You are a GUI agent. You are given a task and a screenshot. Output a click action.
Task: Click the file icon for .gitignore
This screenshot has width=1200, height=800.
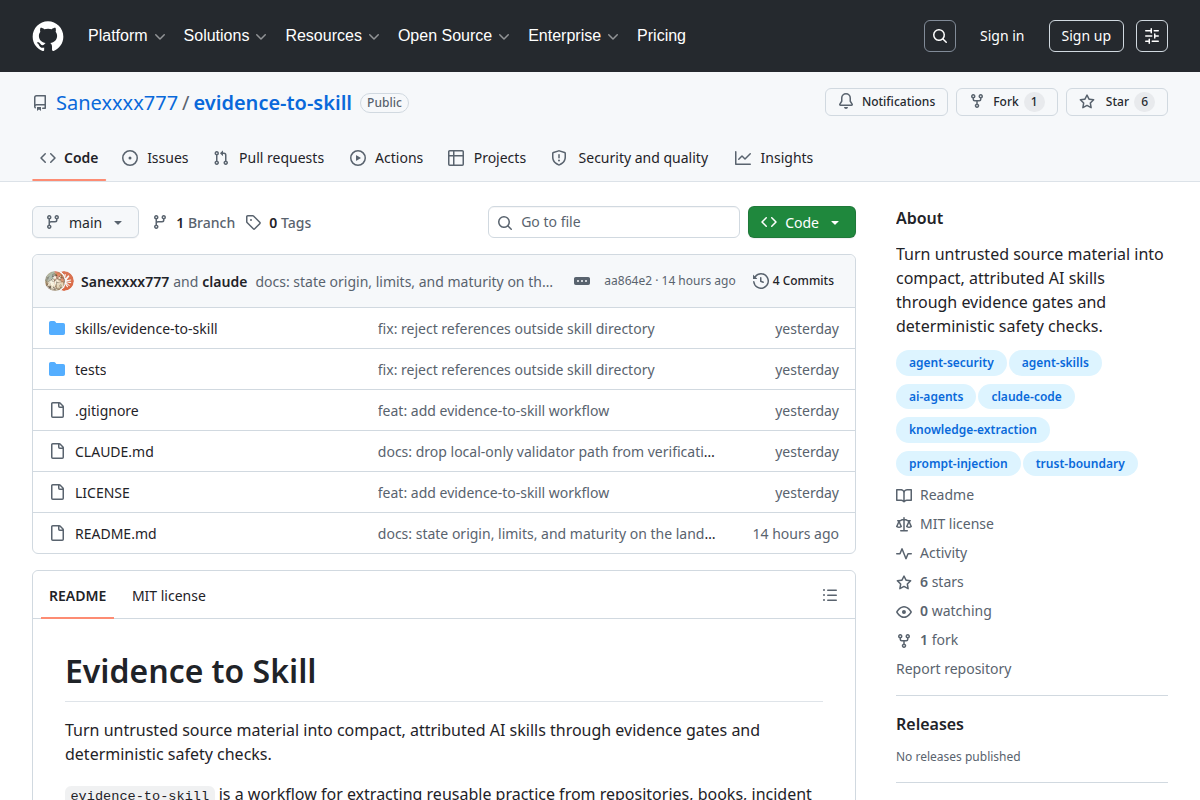pyautogui.click(x=57, y=411)
